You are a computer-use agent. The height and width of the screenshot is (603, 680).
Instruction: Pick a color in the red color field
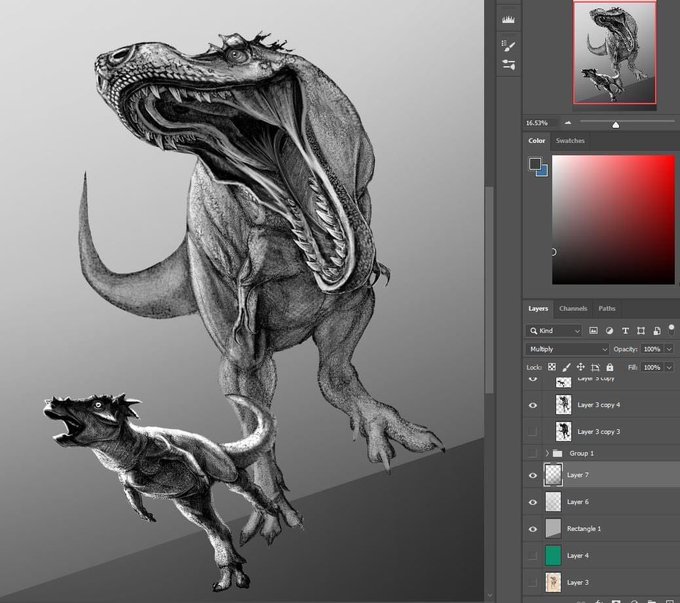click(x=613, y=220)
